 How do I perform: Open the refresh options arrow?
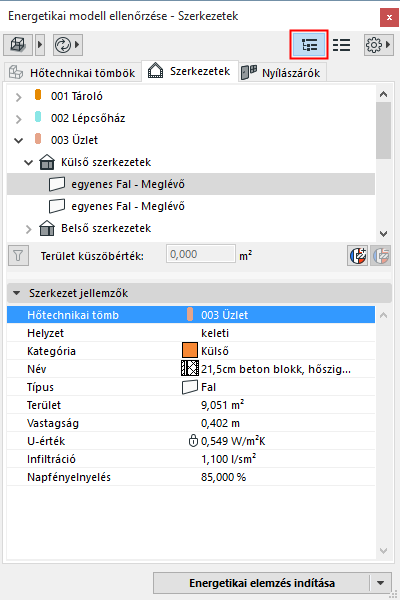[x=77, y=45]
